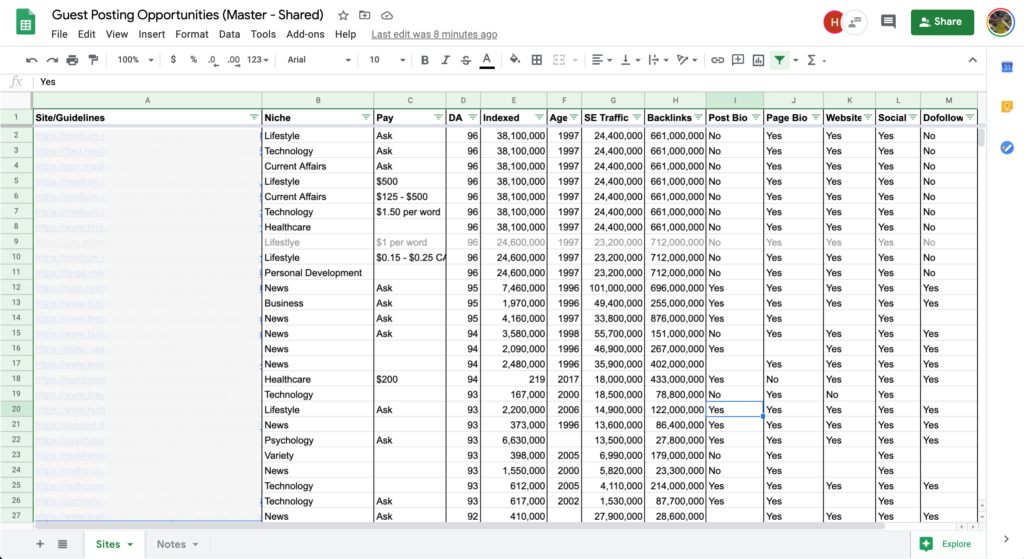Show side panel with bottom chevron

click(1006, 539)
